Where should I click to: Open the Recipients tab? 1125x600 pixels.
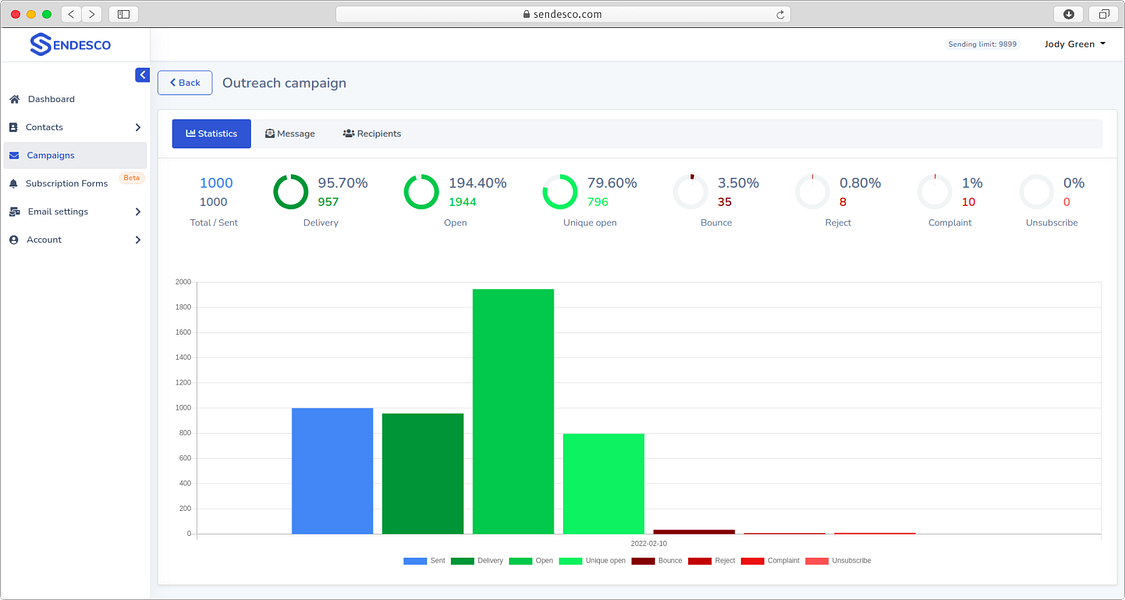click(x=372, y=133)
